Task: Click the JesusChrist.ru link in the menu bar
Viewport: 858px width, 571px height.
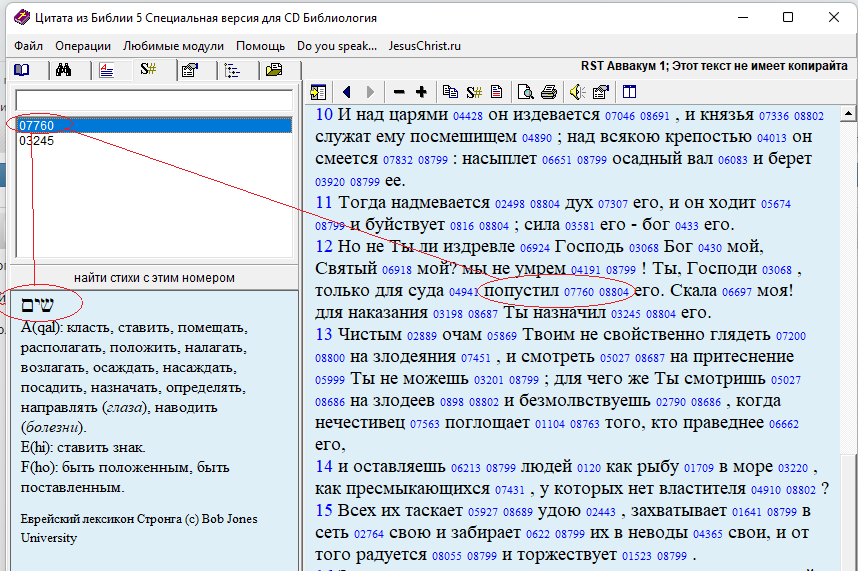Action: click(425, 46)
